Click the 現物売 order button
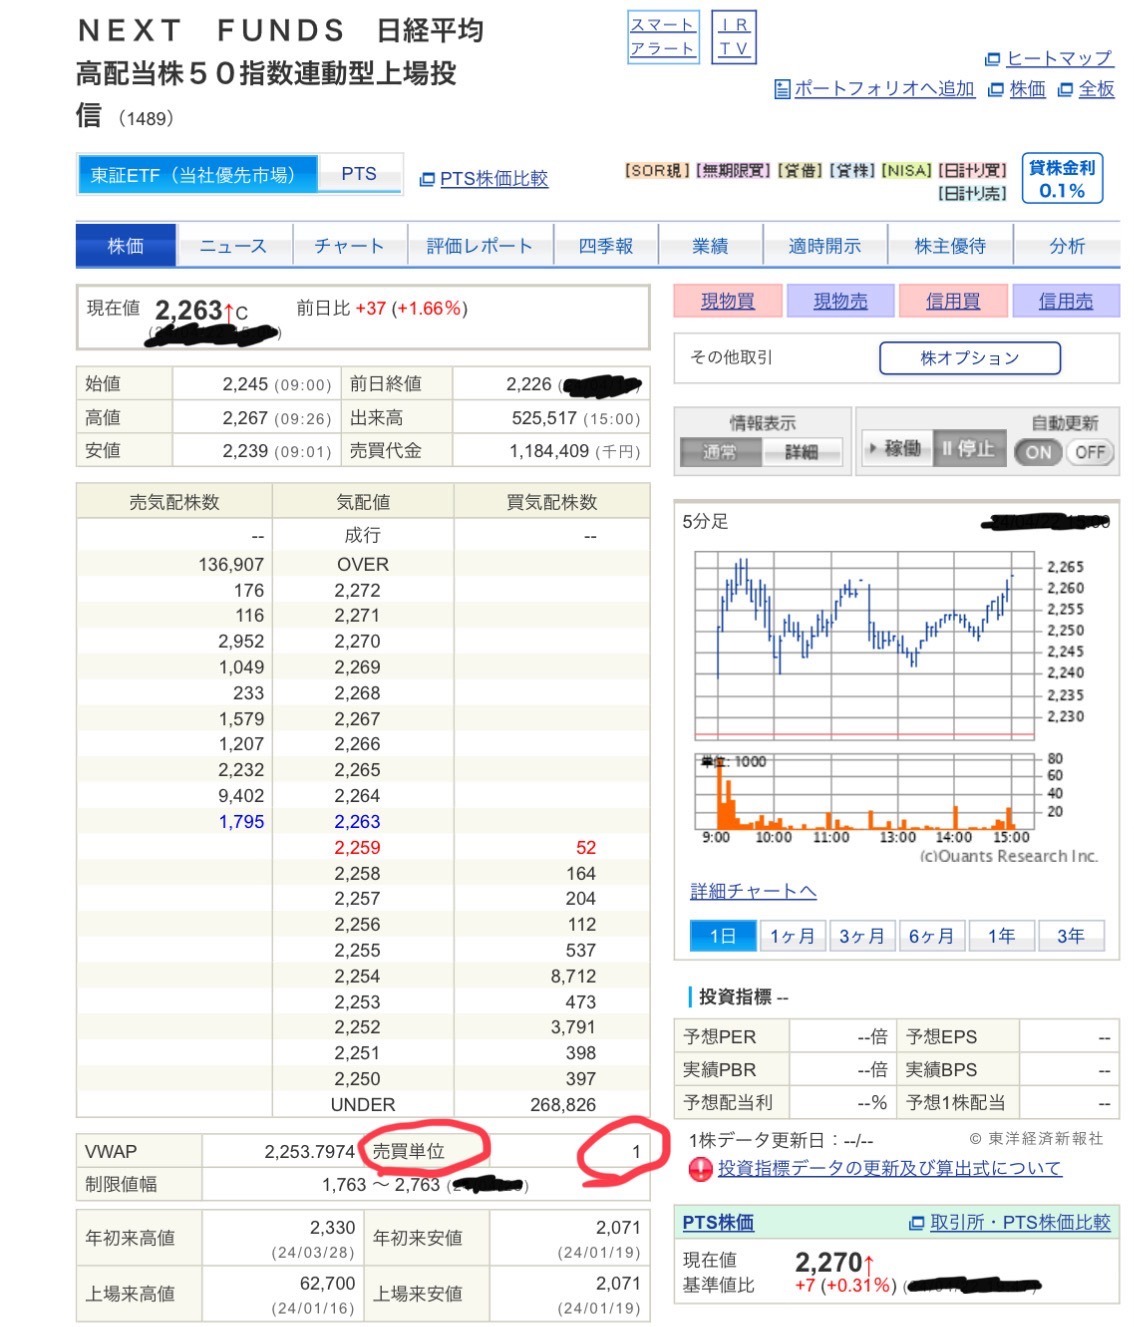The image size is (1134, 1327). [x=840, y=301]
